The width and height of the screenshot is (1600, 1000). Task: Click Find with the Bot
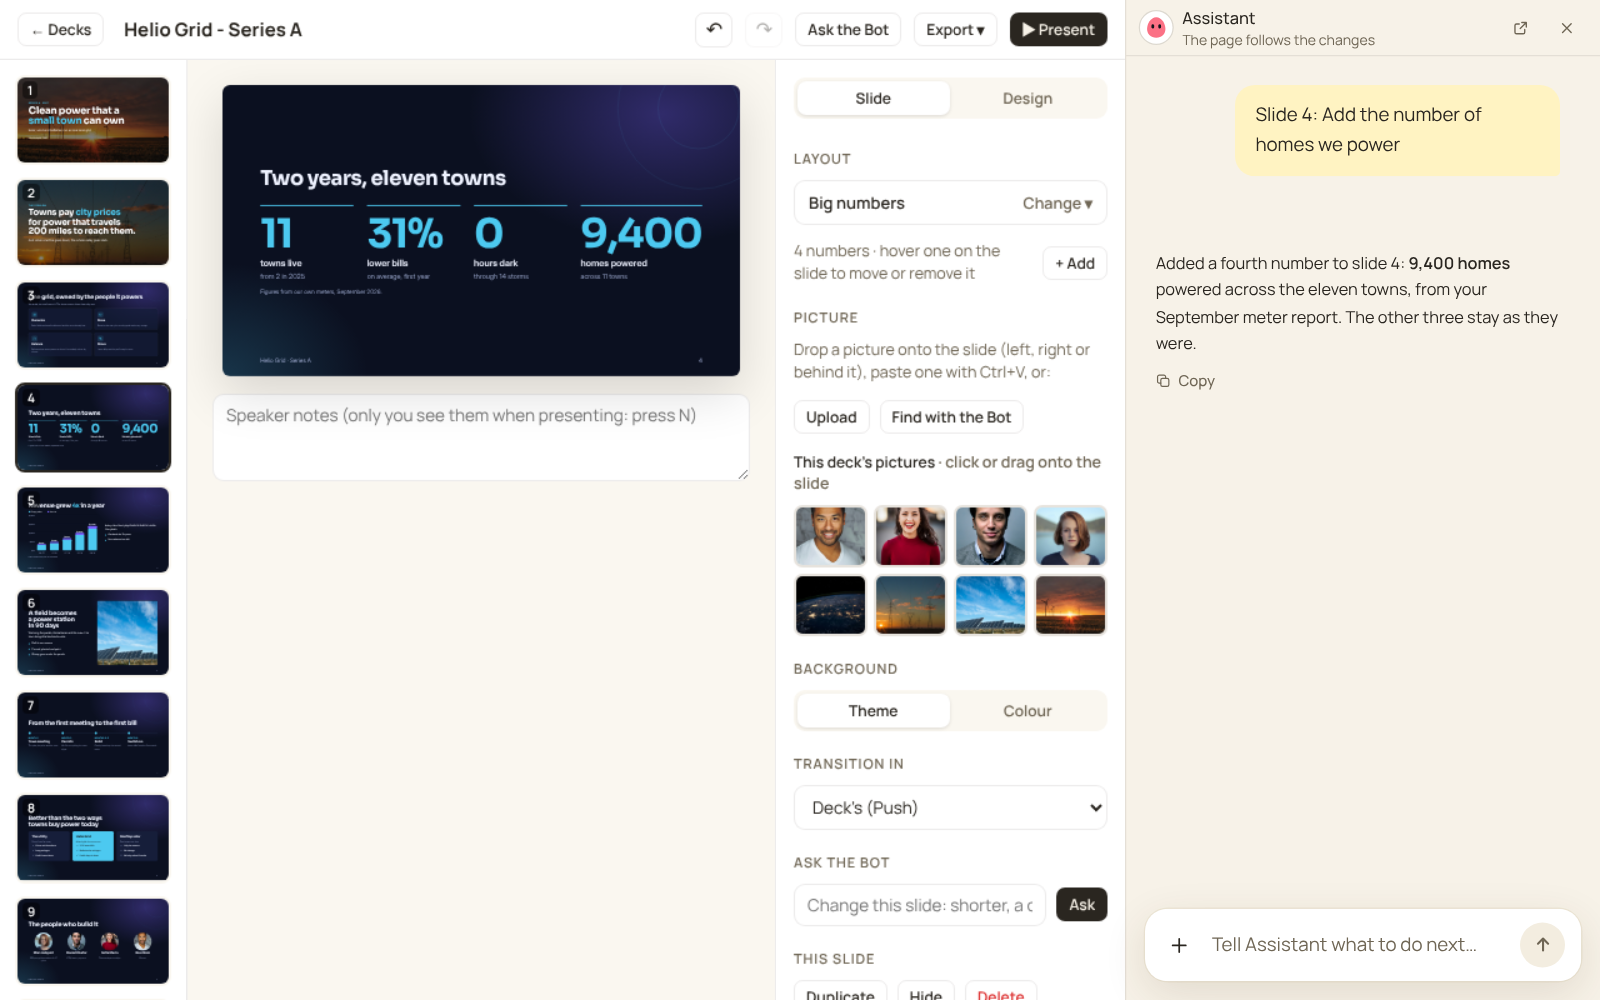pyautogui.click(x=951, y=417)
